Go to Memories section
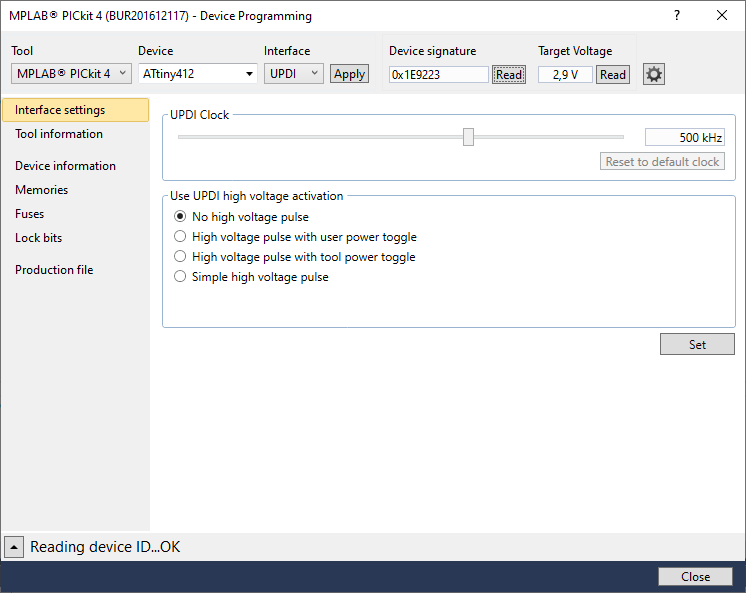This screenshot has width=746, height=593. pyautogui.click(x=41, y=189)
